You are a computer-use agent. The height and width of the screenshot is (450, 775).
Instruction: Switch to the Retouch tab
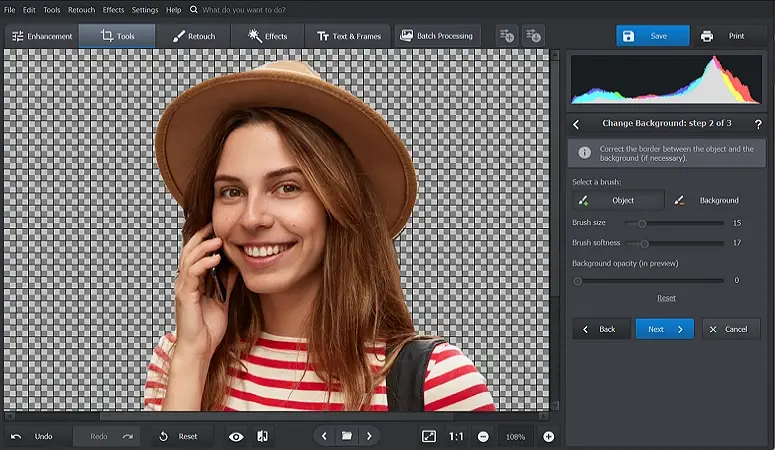[x=194, y=36]
